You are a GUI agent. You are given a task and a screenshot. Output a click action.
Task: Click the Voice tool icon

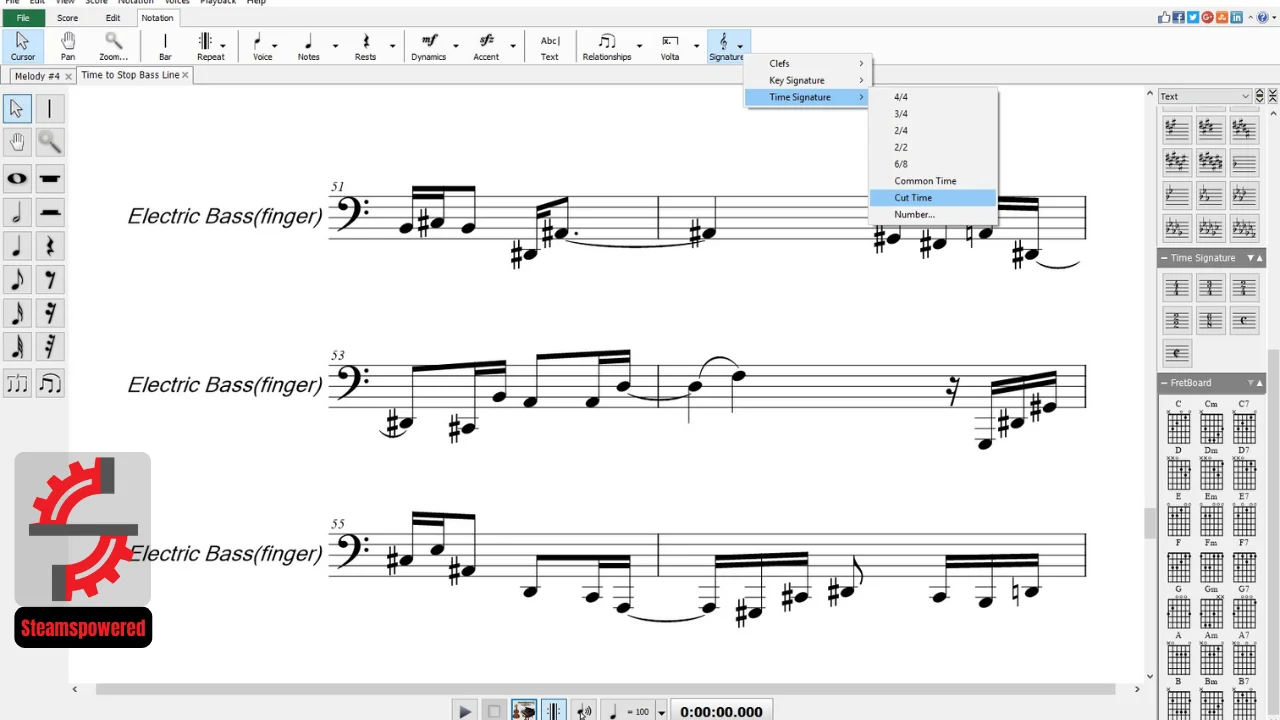tap(258, 42)
